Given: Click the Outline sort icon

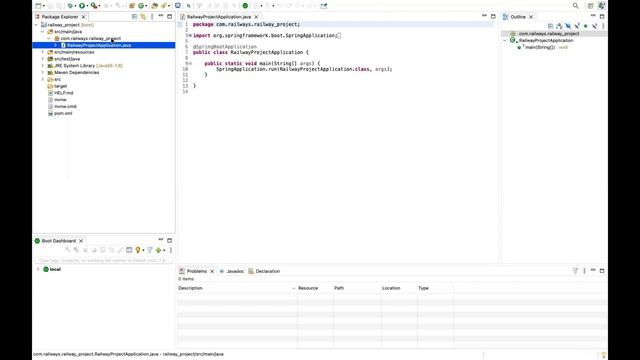Looking at the screenshot, I should coord(559,26).
